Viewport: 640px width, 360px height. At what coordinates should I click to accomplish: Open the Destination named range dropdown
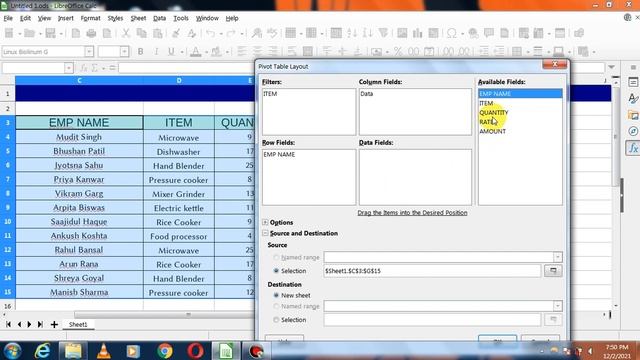click(558, 306)
